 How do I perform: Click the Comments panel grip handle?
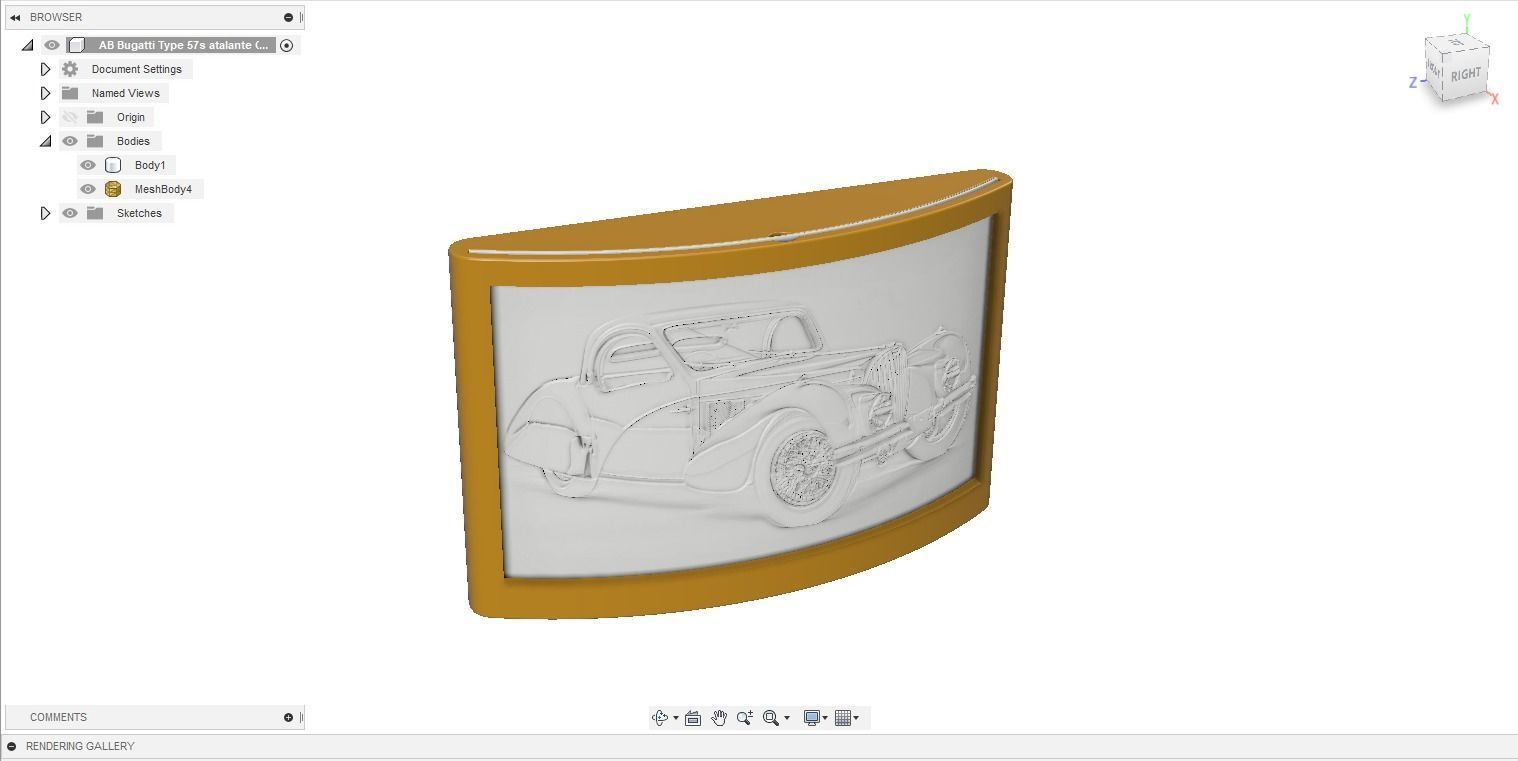click(301, 717)
